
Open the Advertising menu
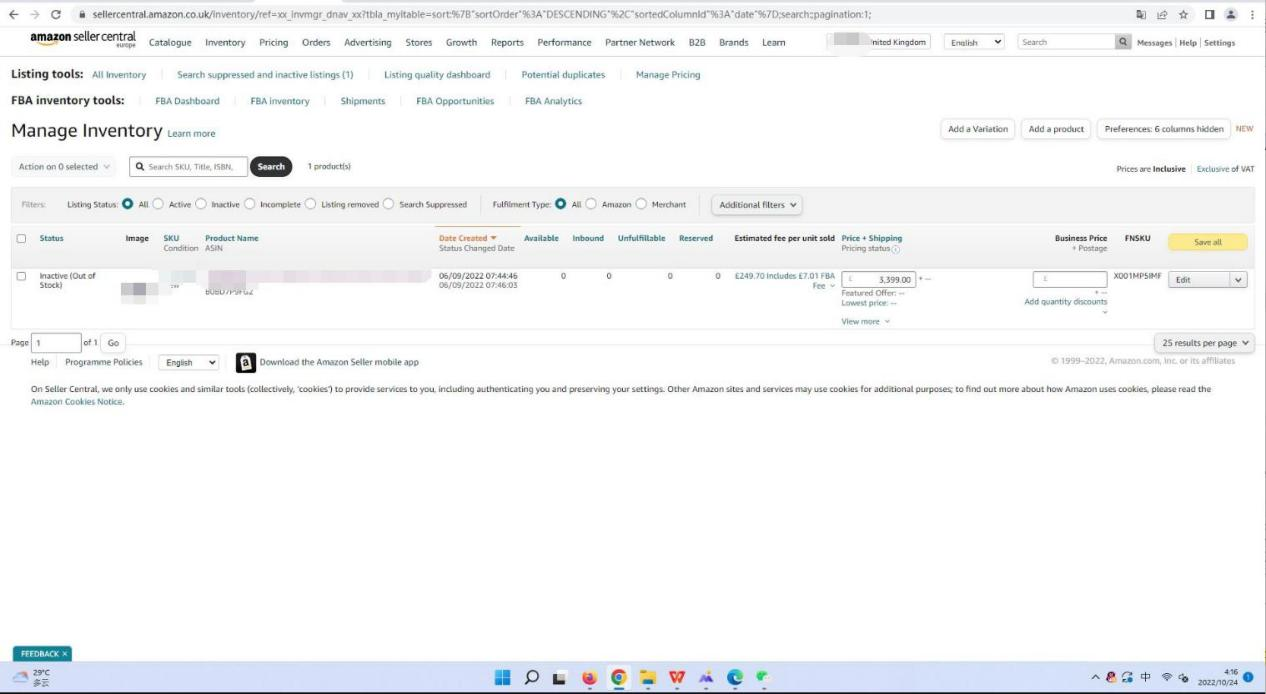tap(368, 43)
